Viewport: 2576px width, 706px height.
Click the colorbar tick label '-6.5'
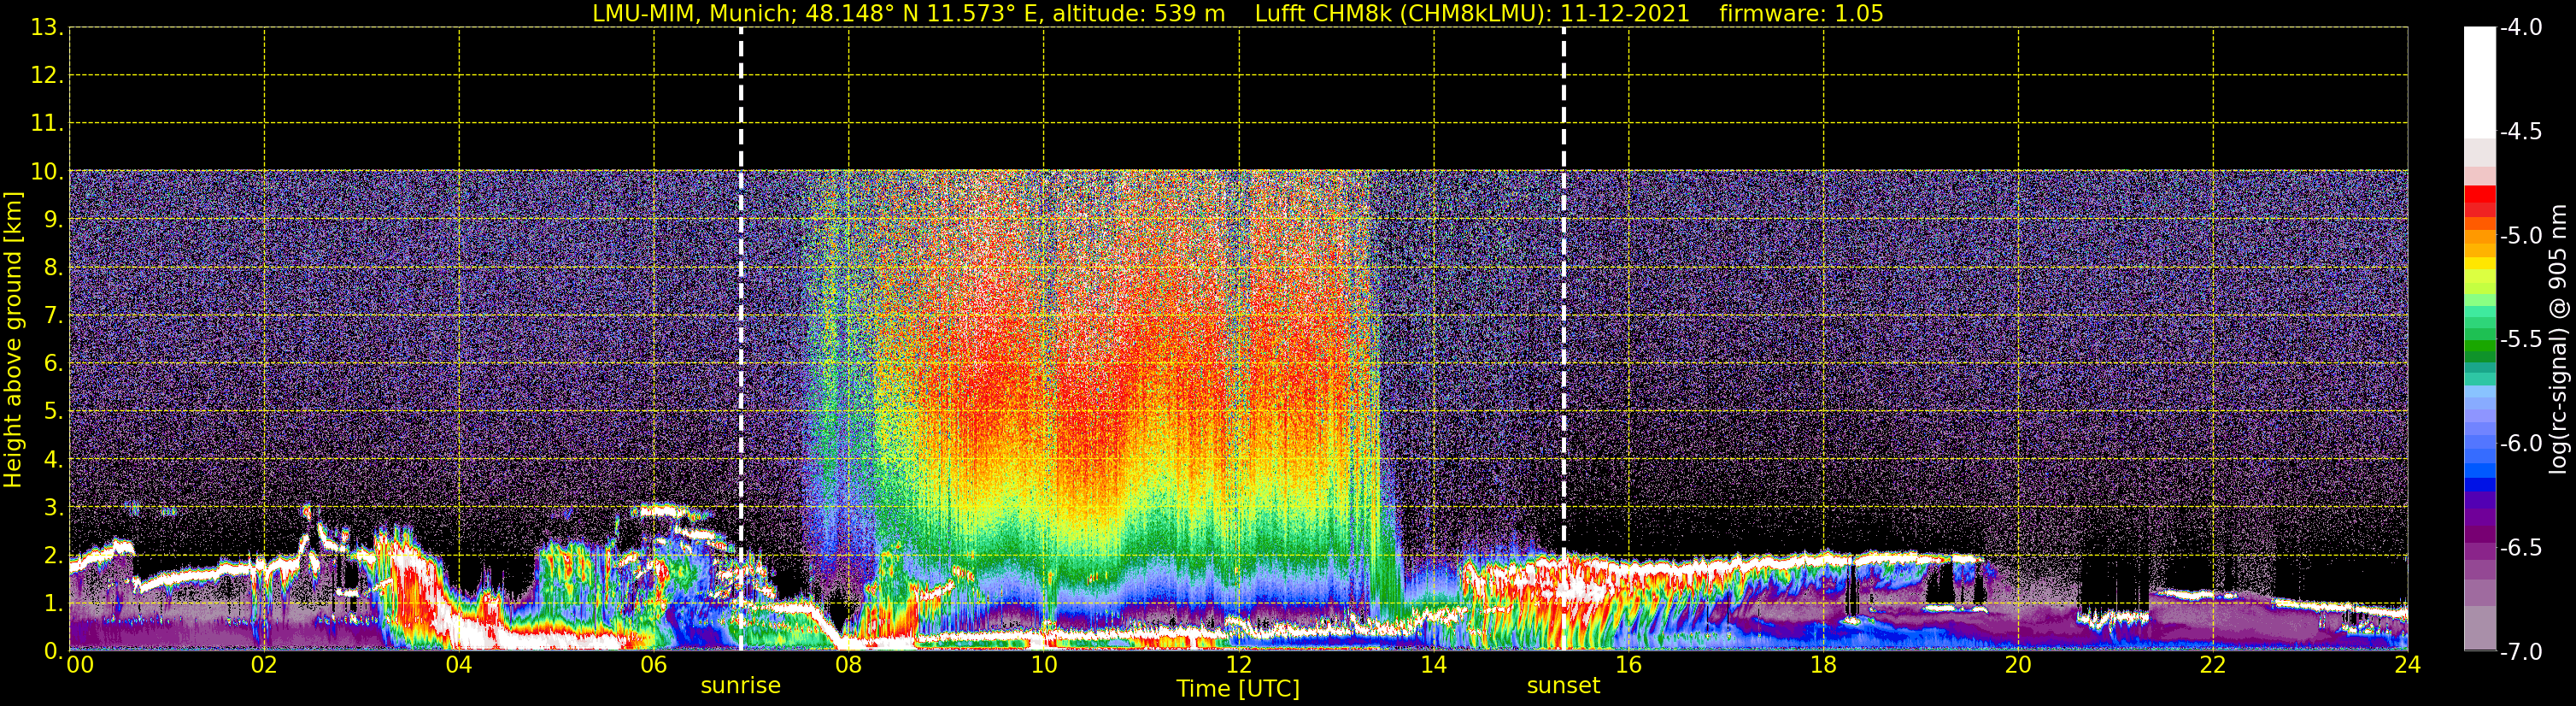click(x=2520, y=547)
